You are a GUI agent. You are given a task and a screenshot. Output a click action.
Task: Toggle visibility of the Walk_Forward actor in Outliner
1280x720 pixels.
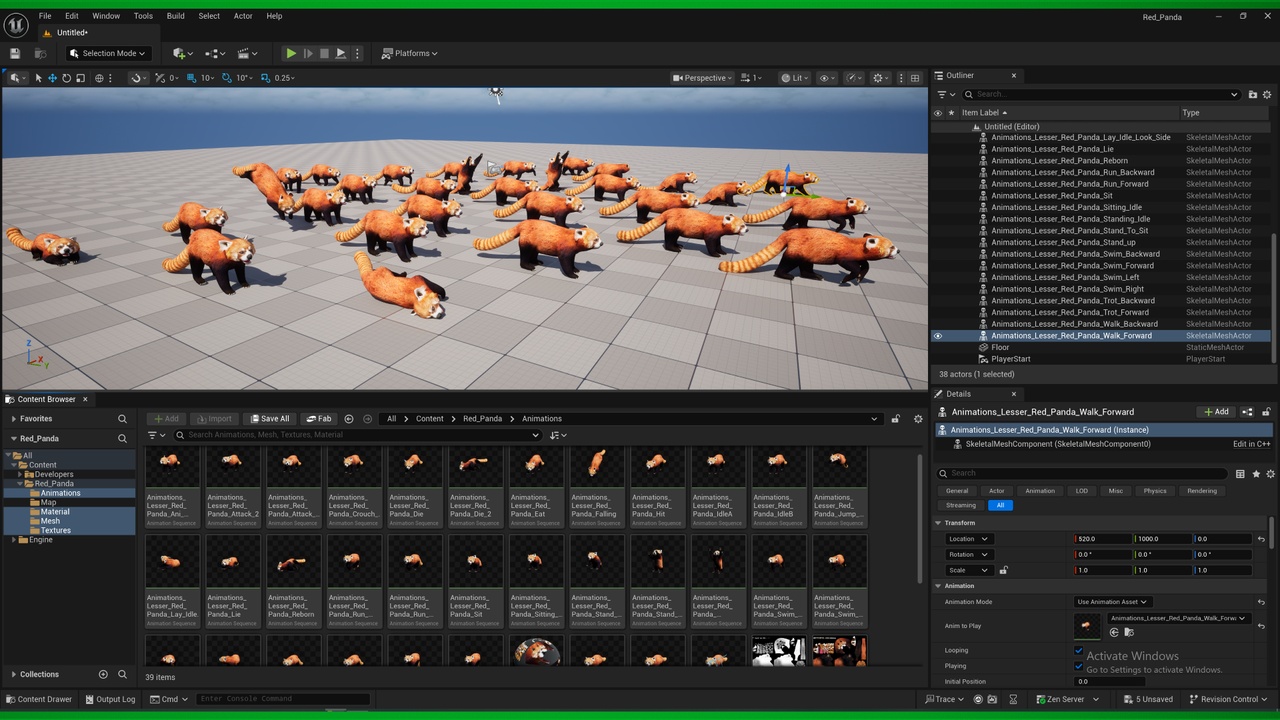[938, 336]
